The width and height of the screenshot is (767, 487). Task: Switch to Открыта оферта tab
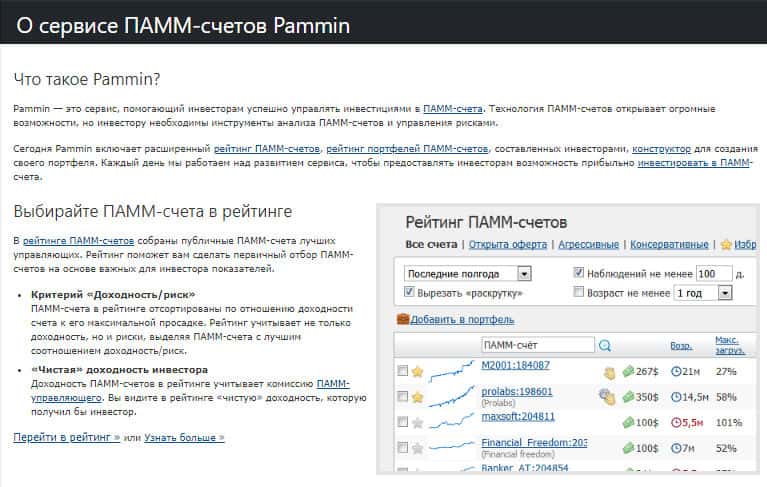508,244
